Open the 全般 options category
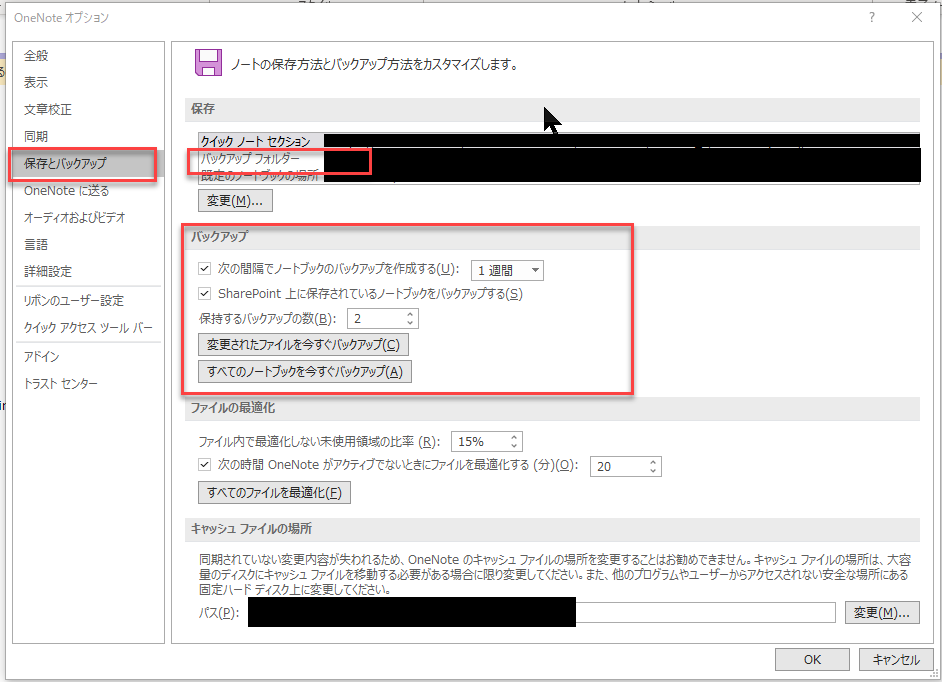The width and height of the screenshot is (942, 682). (x=36, y=56)
